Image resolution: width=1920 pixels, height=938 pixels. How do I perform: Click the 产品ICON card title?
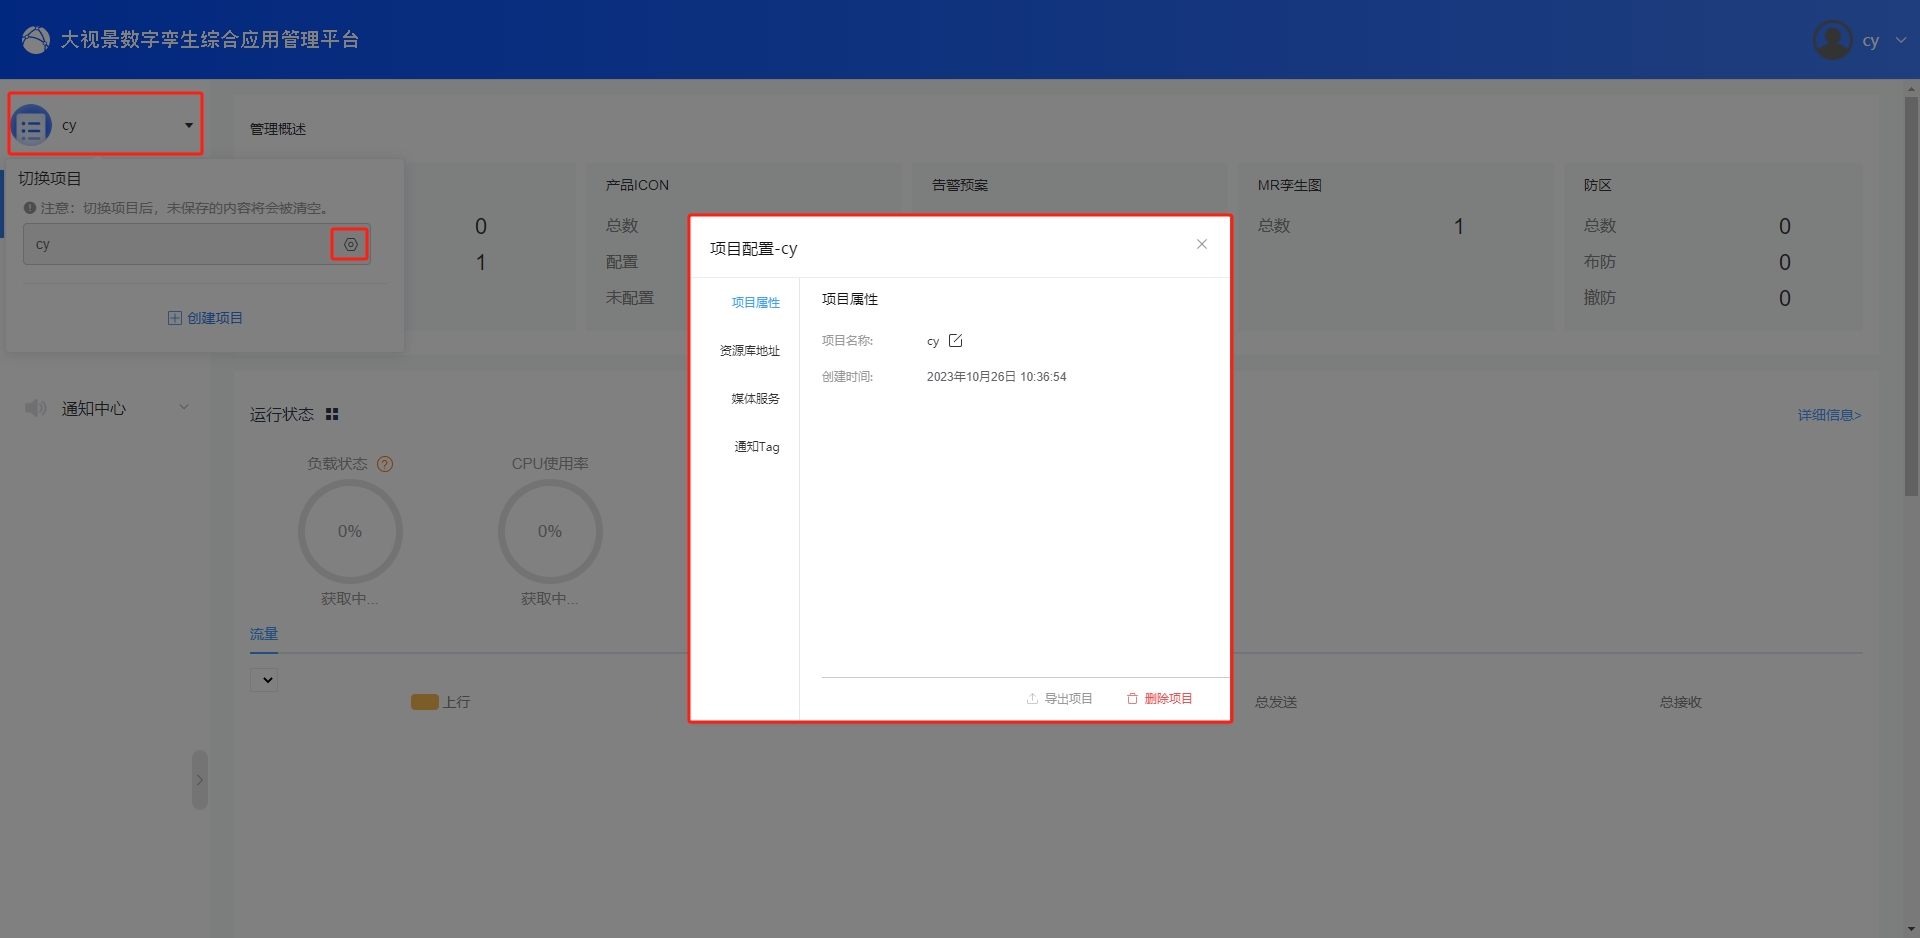(637, 185)
